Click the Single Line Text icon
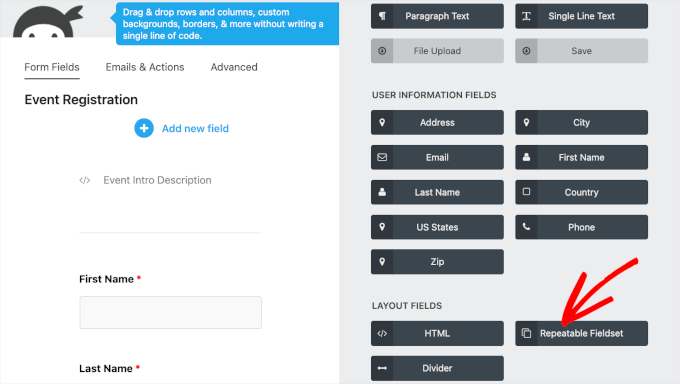Viewport: 680px width, 384px height. [x=526, y=16]
